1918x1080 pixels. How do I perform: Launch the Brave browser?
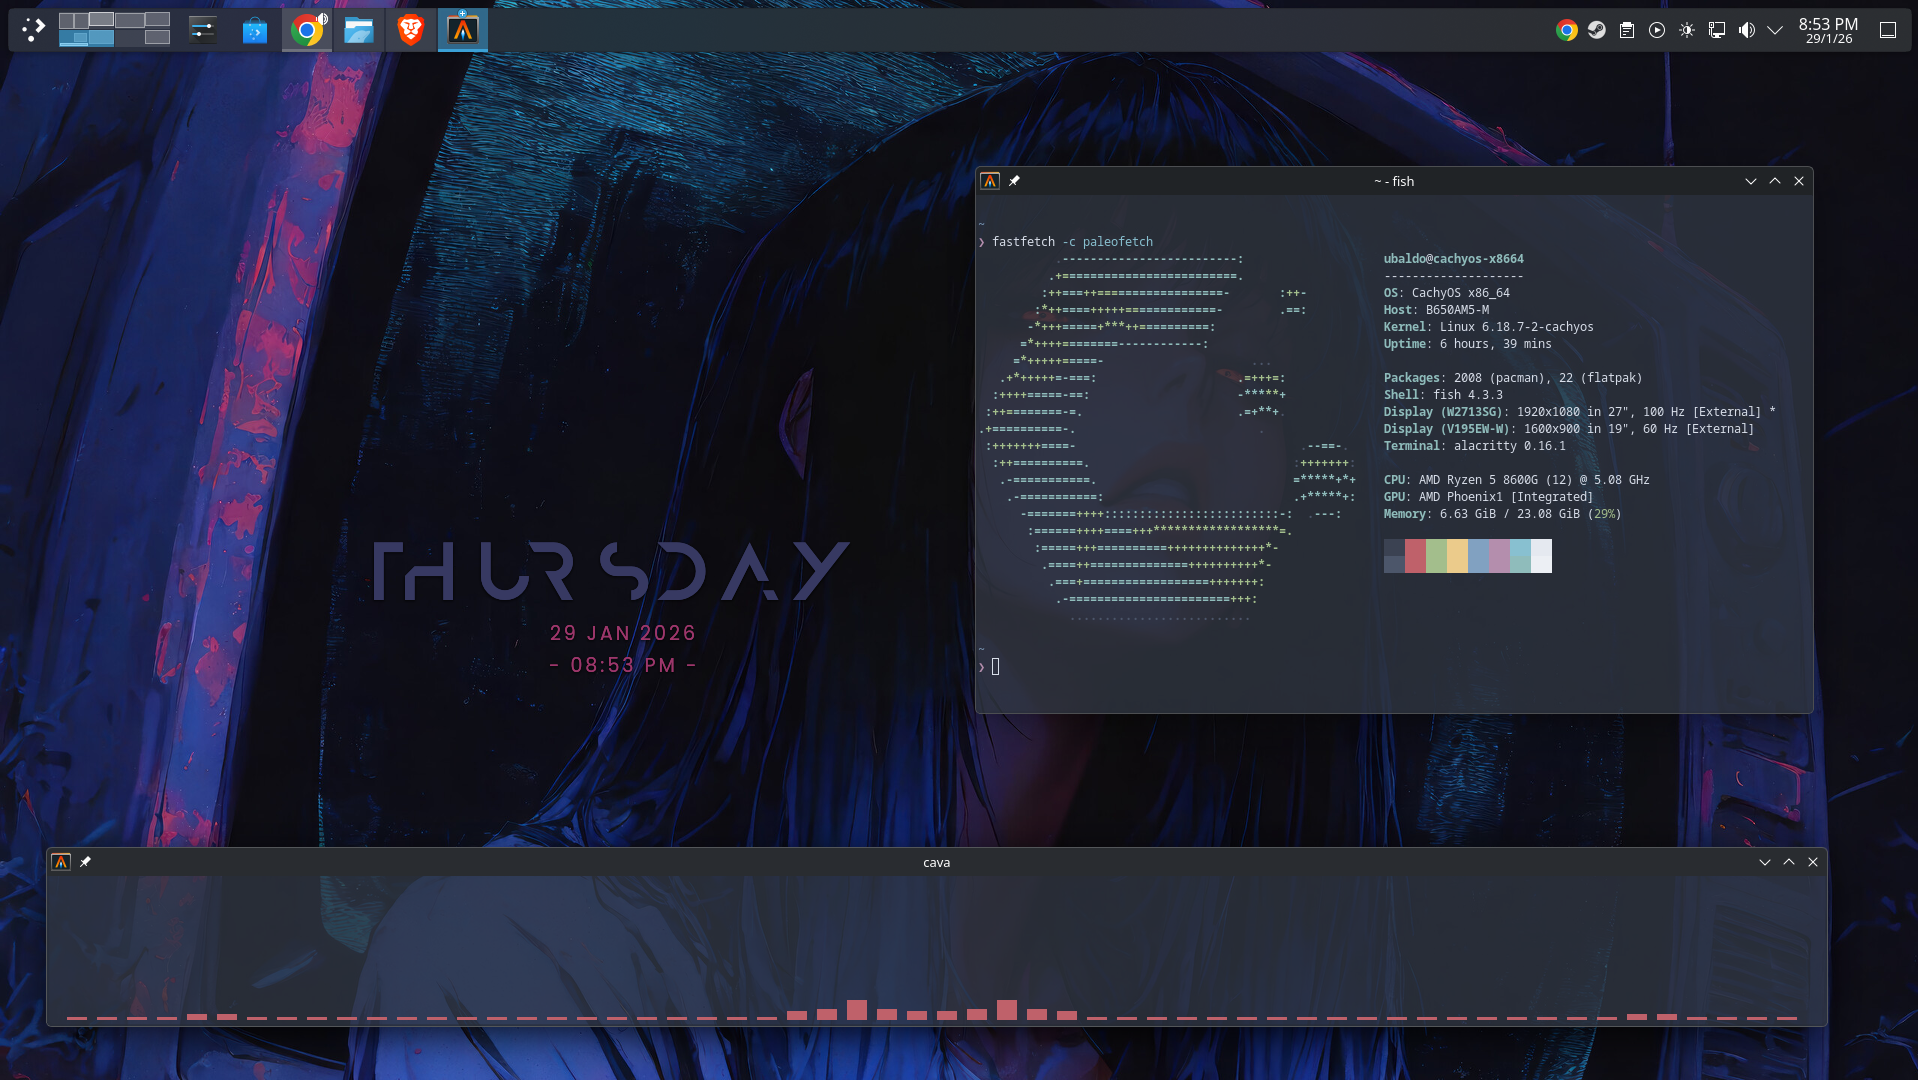pos(411,30)
